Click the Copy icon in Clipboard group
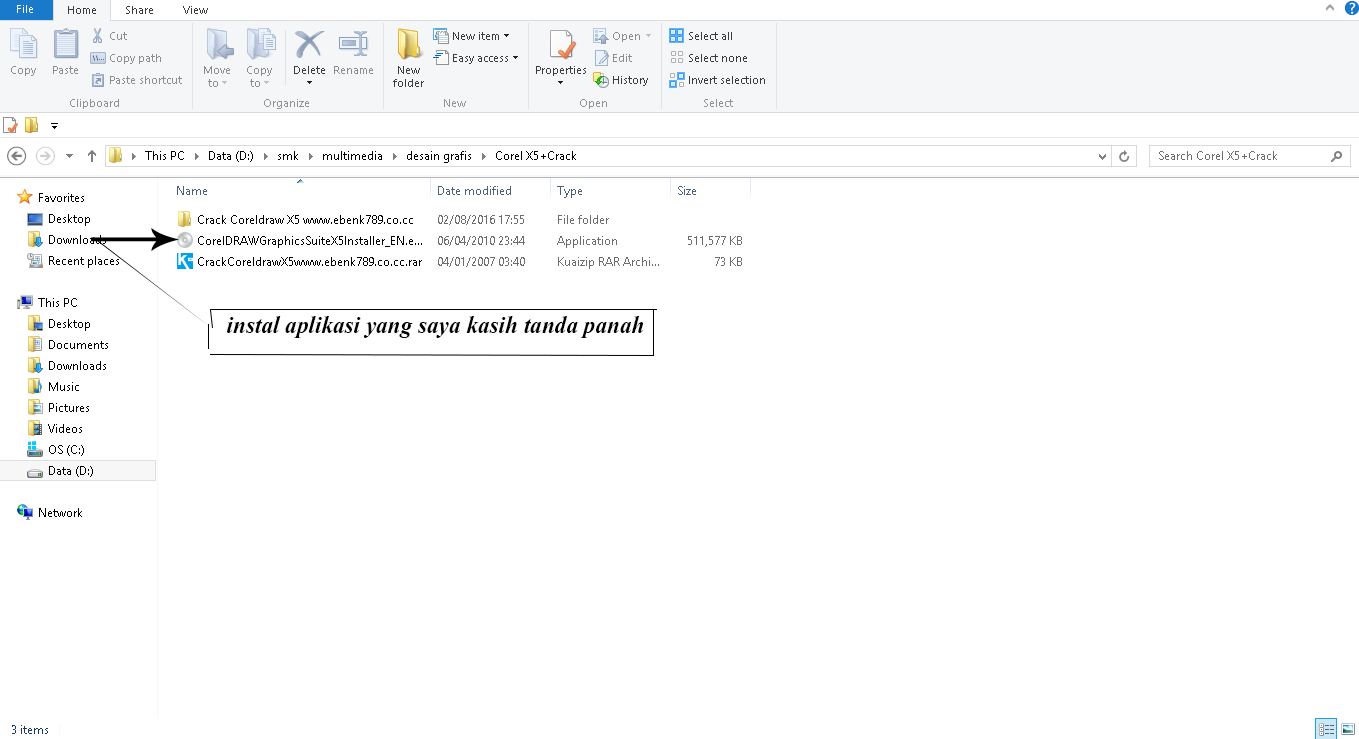 pyautogui.click(x=23, y=45)
